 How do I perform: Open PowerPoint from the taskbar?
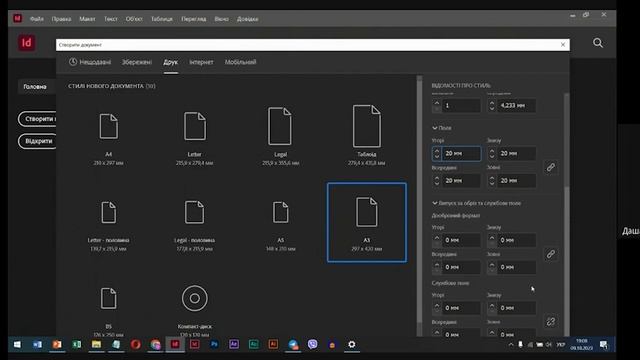tap(57, 344)
